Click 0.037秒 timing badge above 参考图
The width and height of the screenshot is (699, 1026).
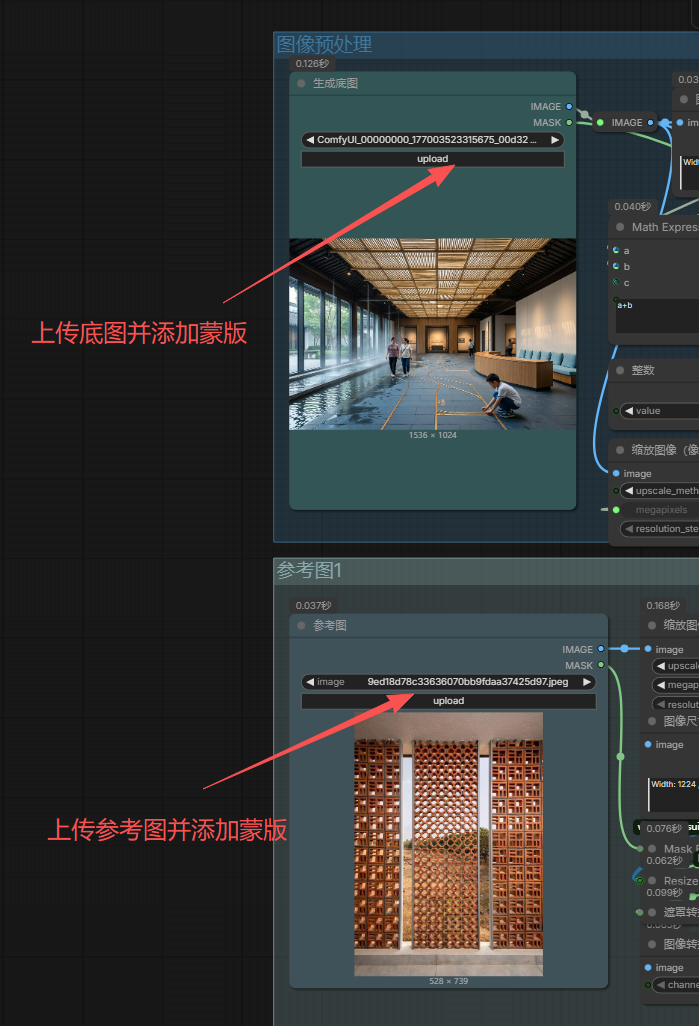click(313, 606)
